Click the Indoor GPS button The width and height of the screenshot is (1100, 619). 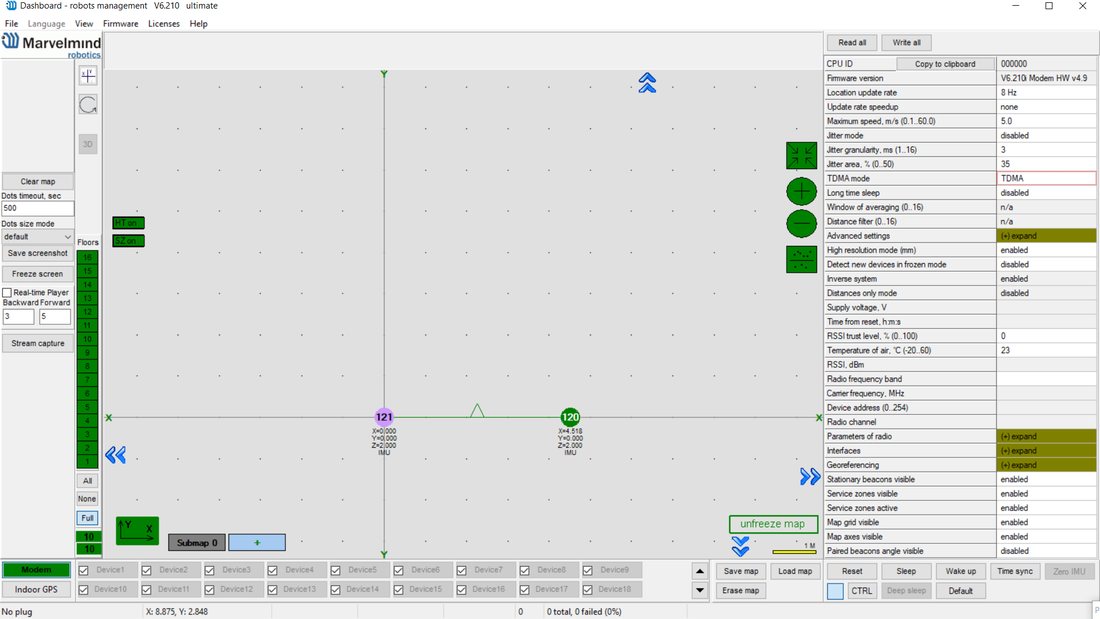[36, 590]
